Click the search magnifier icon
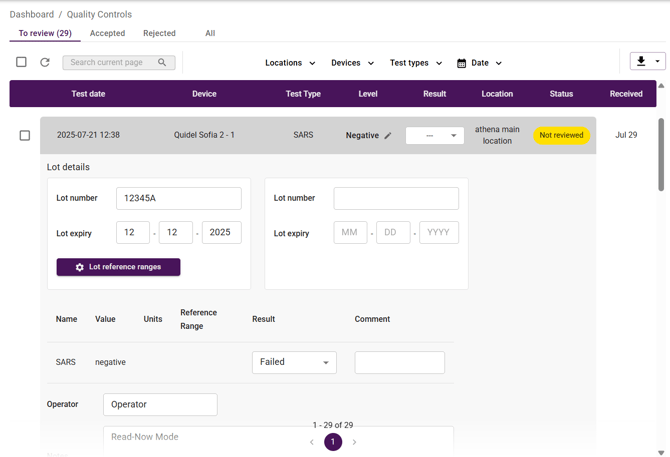Screen dimensions: 670x457 pos(162,62)
